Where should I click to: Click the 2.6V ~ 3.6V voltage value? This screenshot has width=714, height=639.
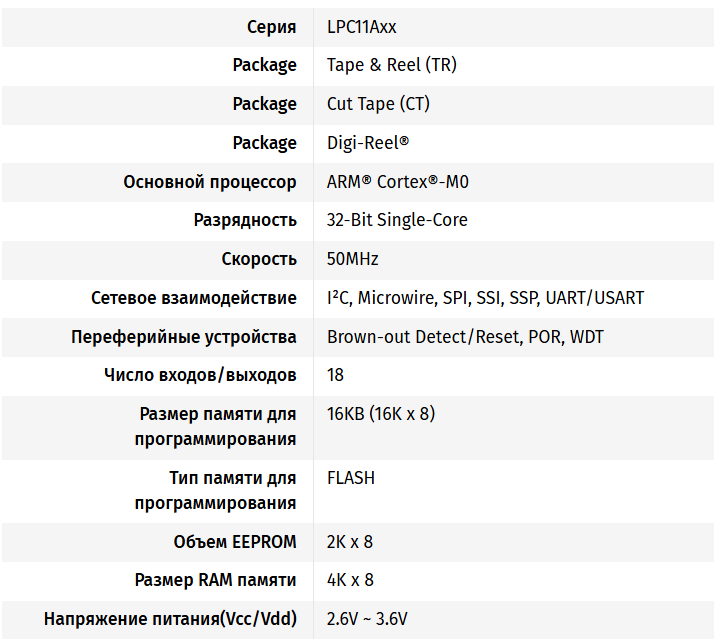(x=367, y=619)
